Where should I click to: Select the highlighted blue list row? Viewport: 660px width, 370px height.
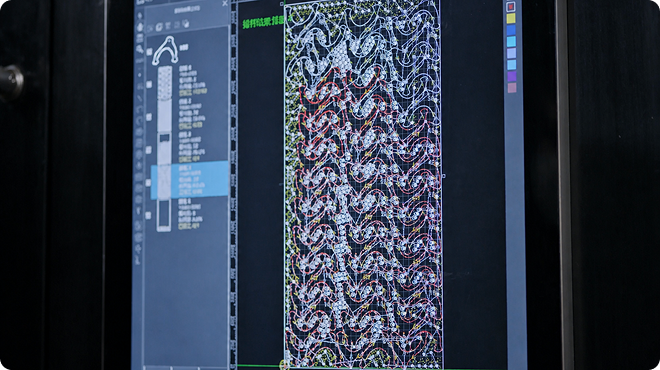click(190, 181)
